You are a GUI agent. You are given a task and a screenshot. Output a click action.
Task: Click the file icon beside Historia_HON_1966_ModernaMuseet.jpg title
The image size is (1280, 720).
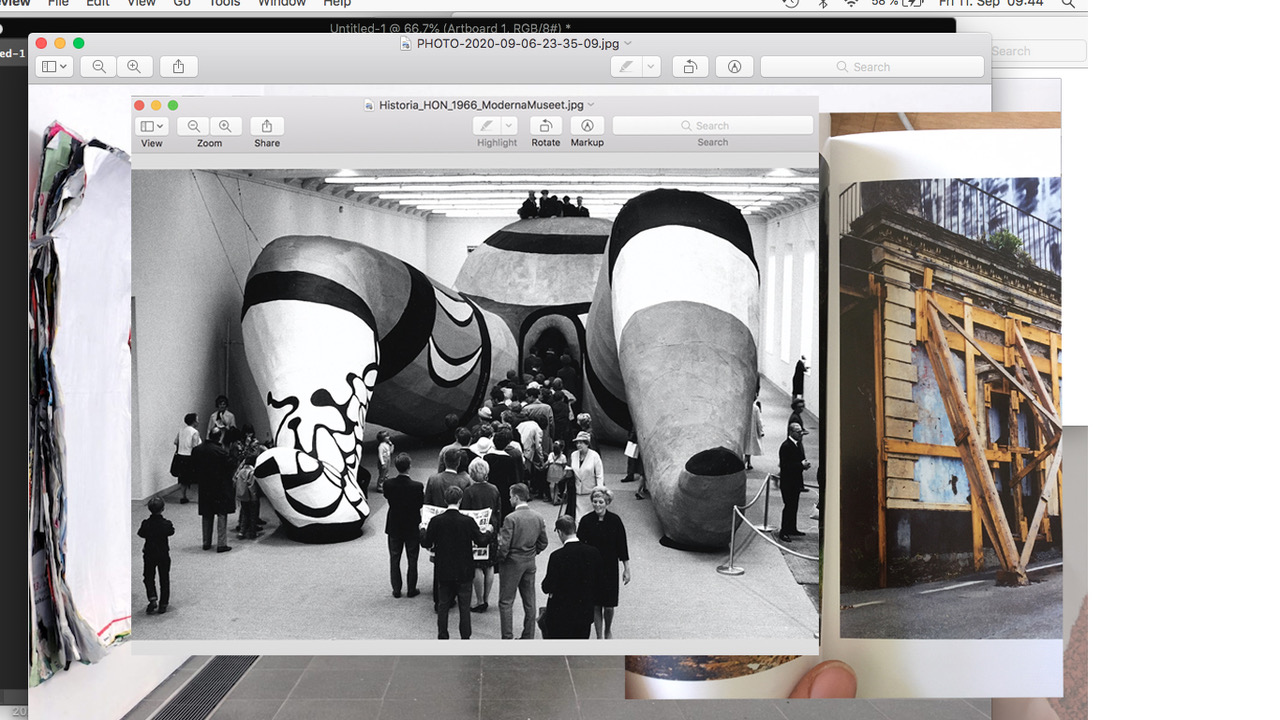369,104
